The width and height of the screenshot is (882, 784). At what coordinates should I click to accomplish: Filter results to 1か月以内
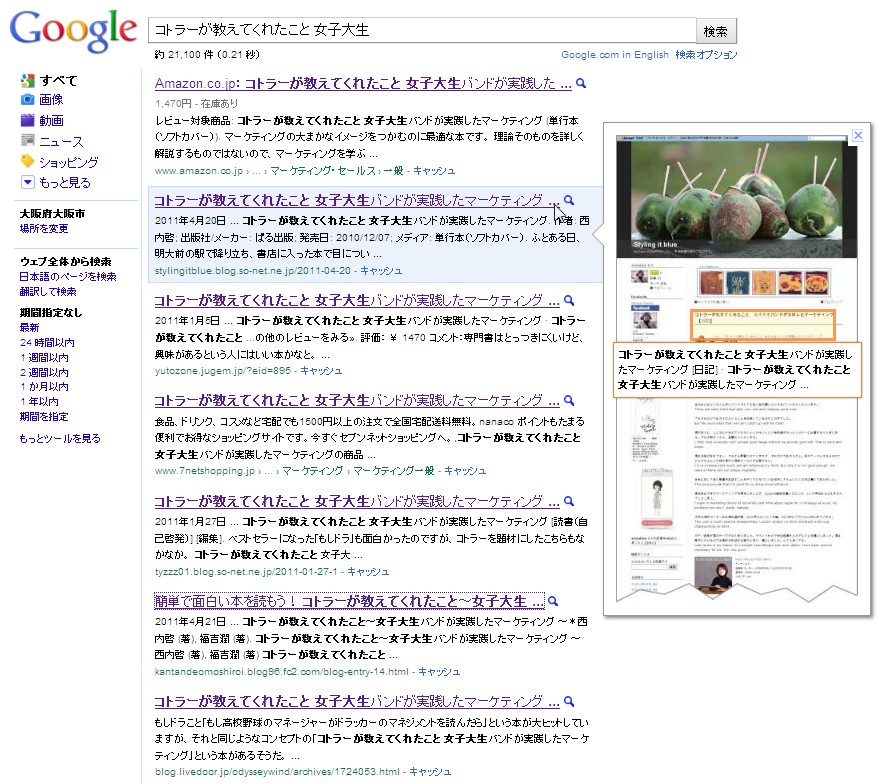pos(44,386)
